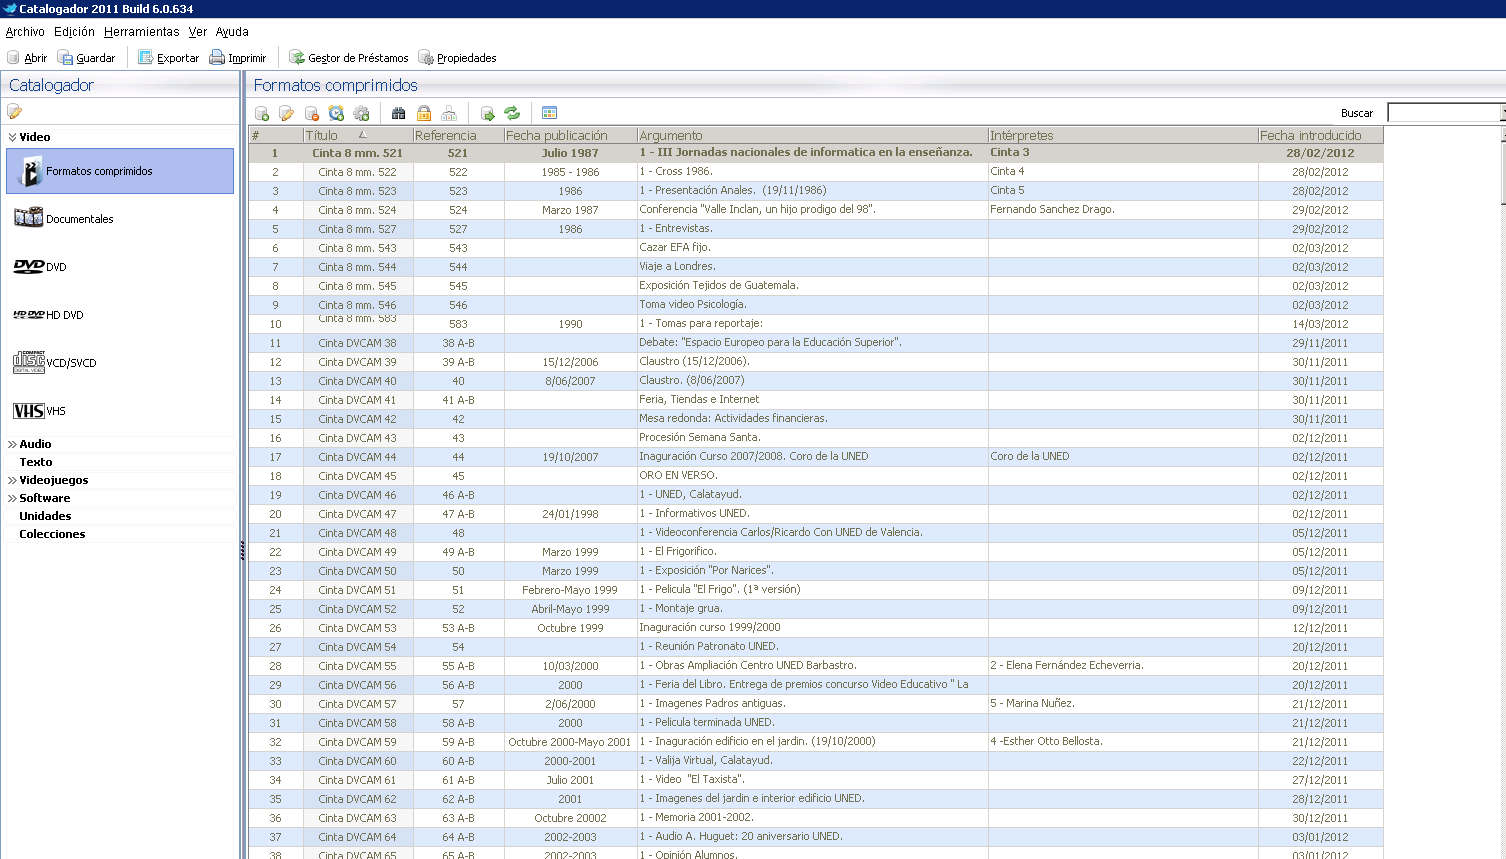
Task: Click the Exportar button
Action: (x=168, y=58)
